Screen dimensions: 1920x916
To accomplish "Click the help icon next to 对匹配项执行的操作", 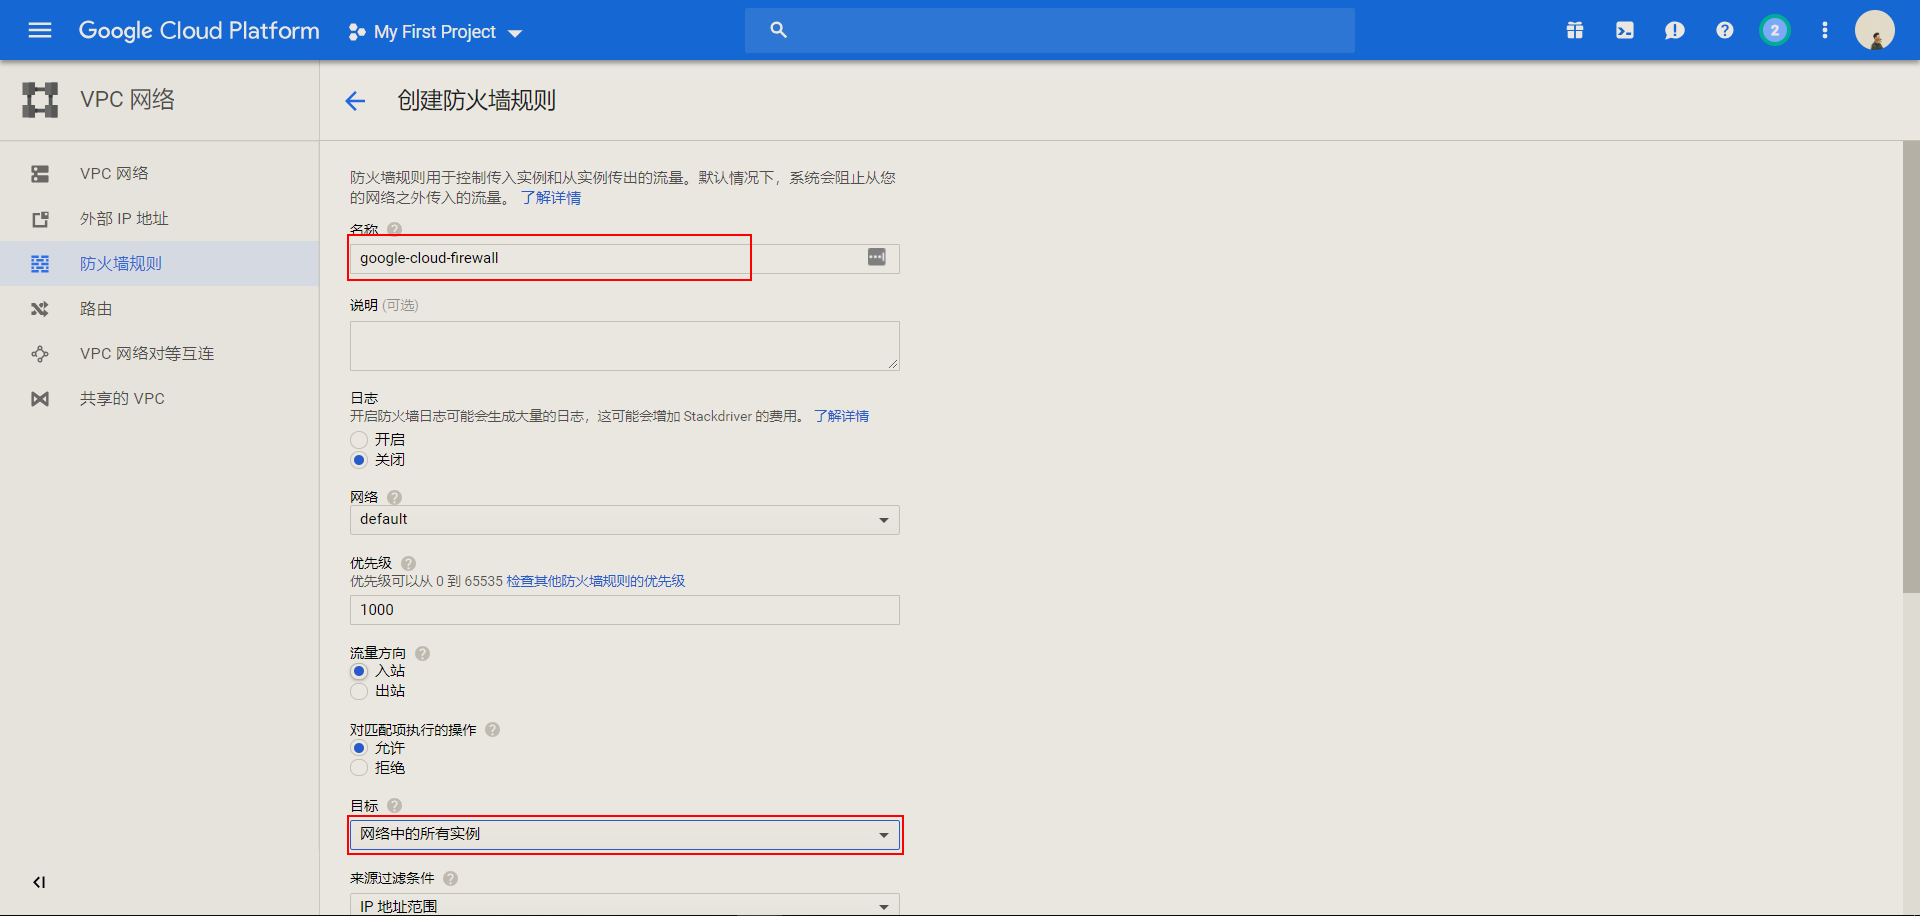I will [x=492, y=730].
